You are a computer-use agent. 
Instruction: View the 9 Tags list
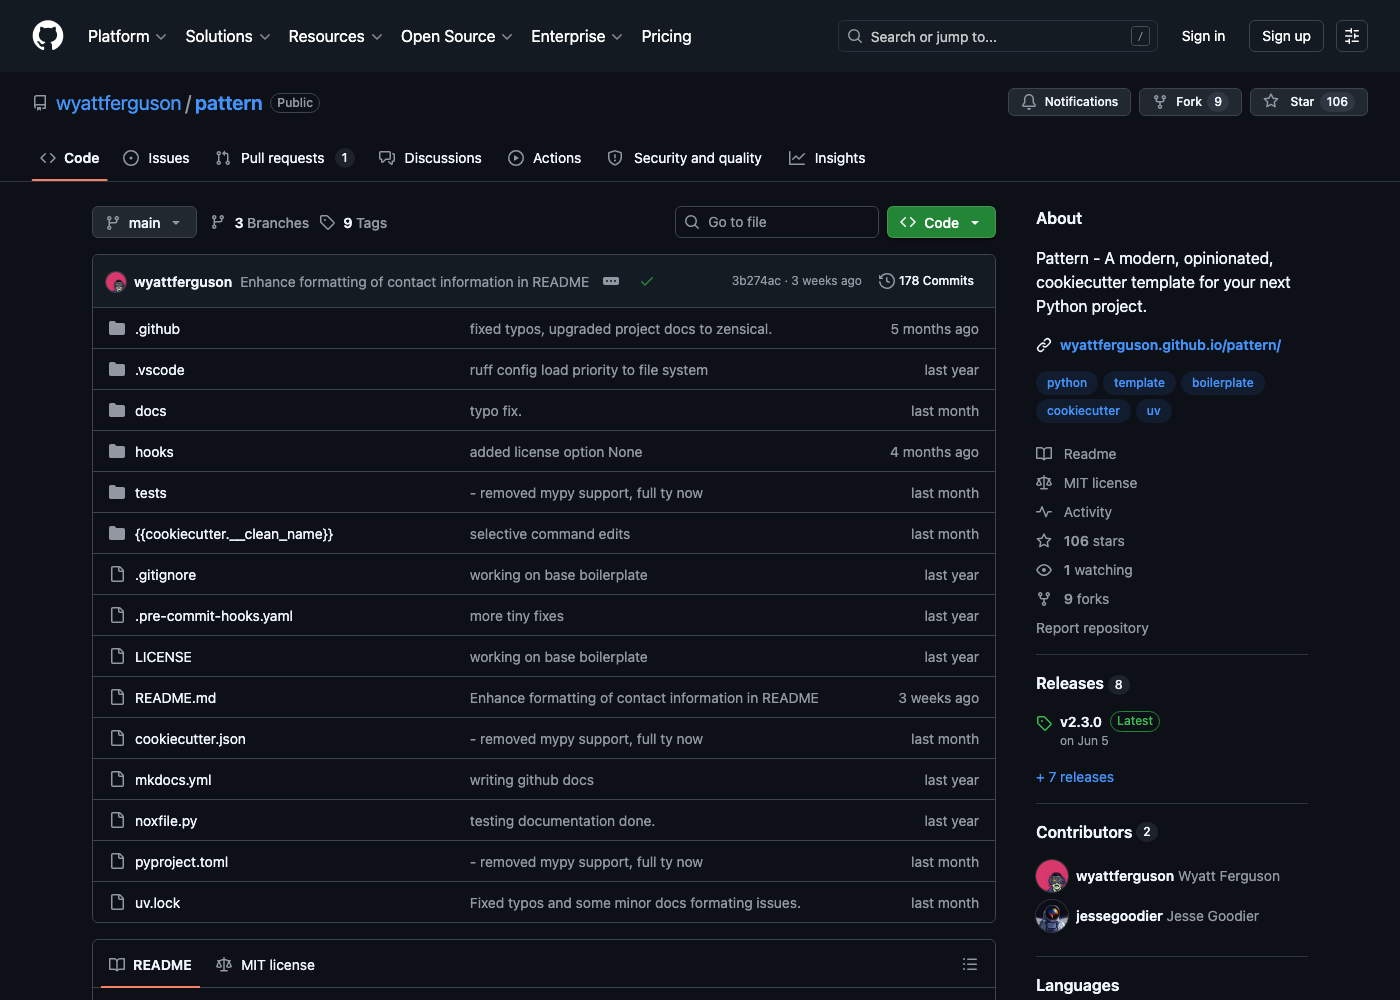(353, 223)
